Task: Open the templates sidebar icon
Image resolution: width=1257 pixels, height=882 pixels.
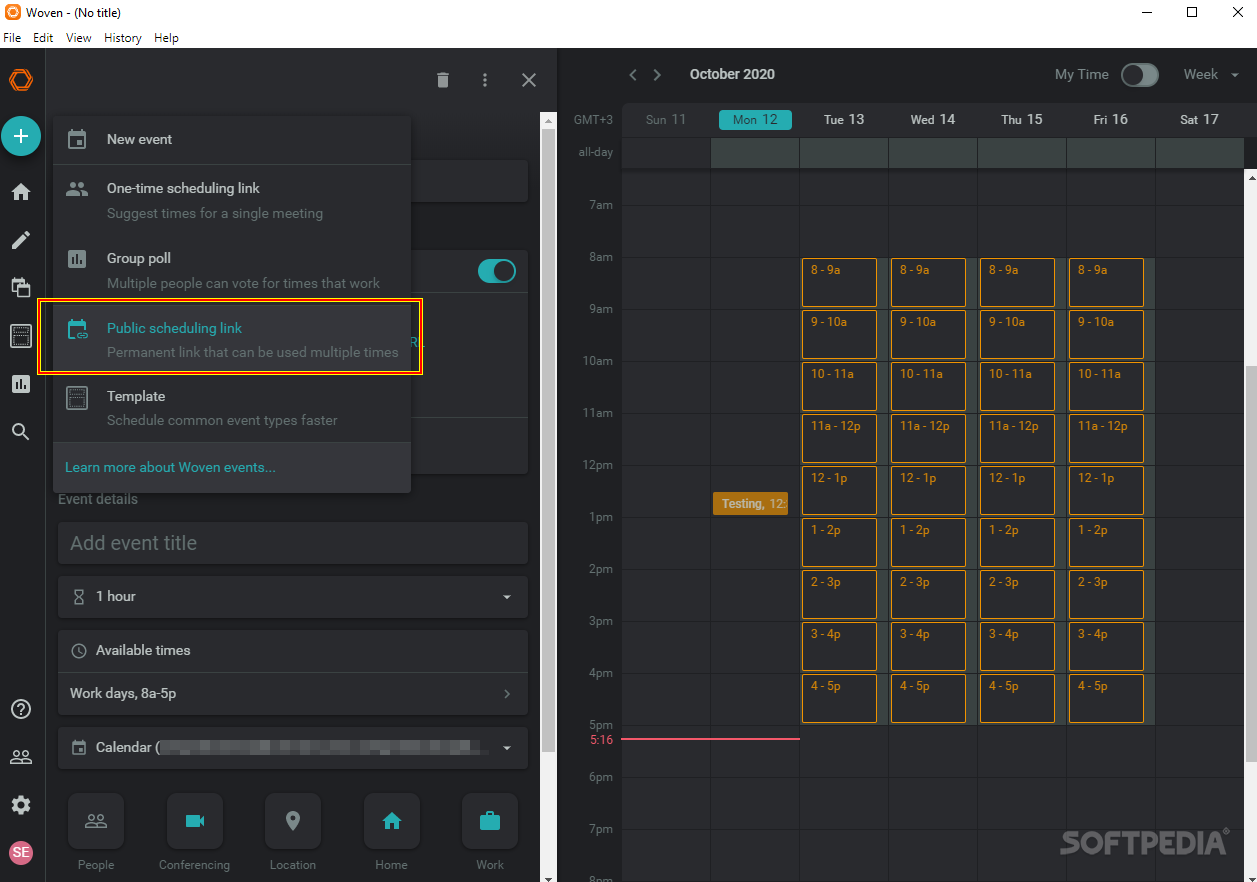Action: point(21,336)
